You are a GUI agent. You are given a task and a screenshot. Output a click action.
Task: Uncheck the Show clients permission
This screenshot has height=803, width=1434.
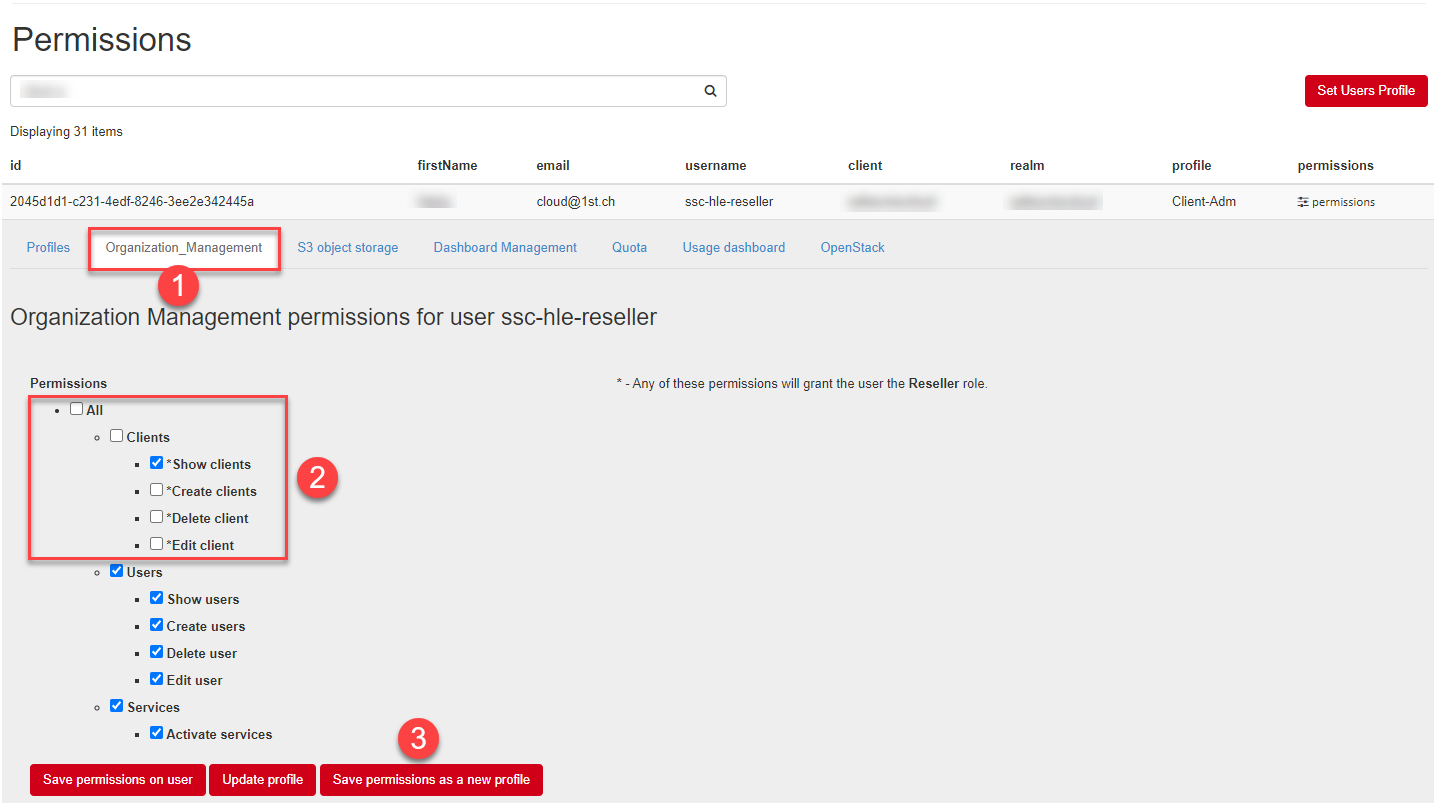coord(157,463)
